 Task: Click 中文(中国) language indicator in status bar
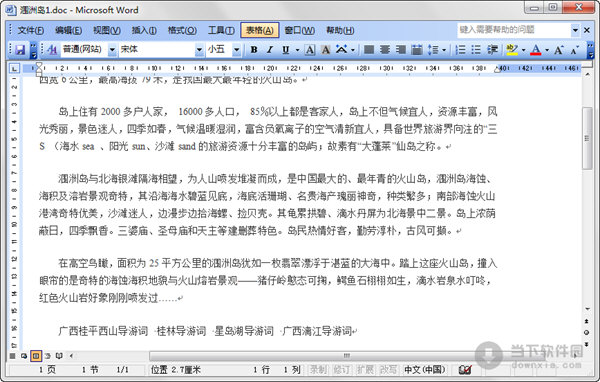425,370
